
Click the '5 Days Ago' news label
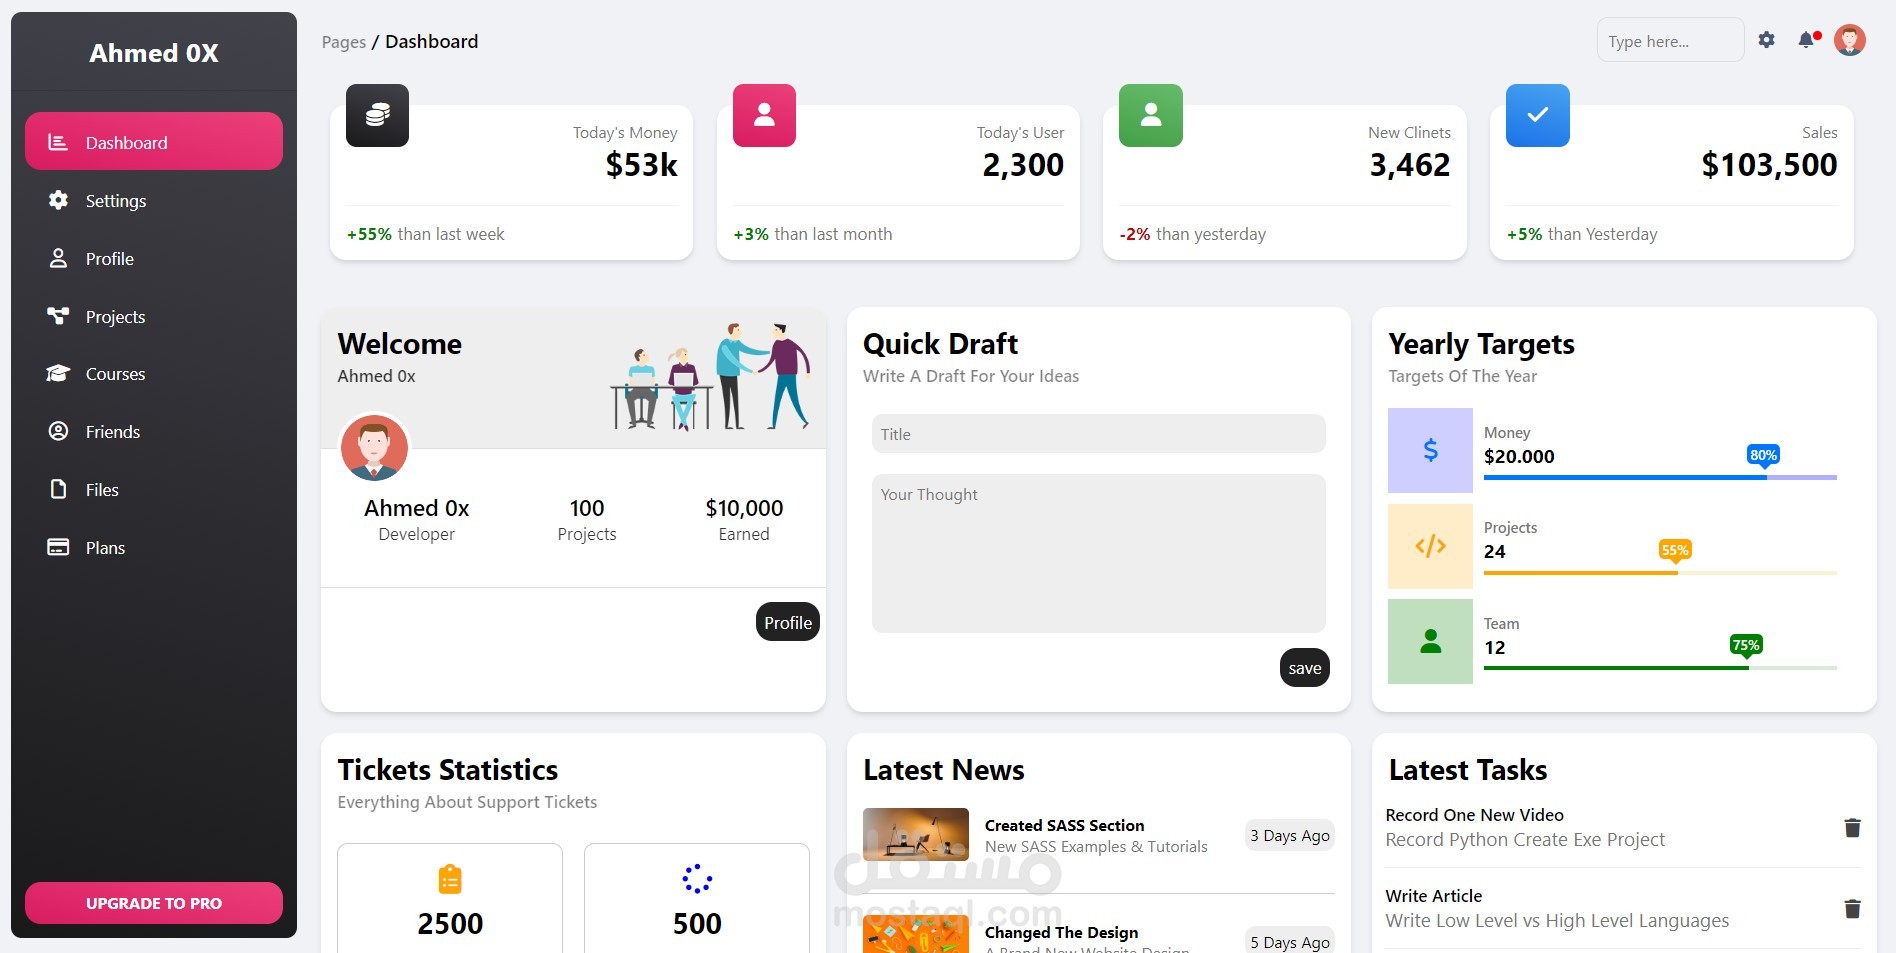coord(1290,941)
